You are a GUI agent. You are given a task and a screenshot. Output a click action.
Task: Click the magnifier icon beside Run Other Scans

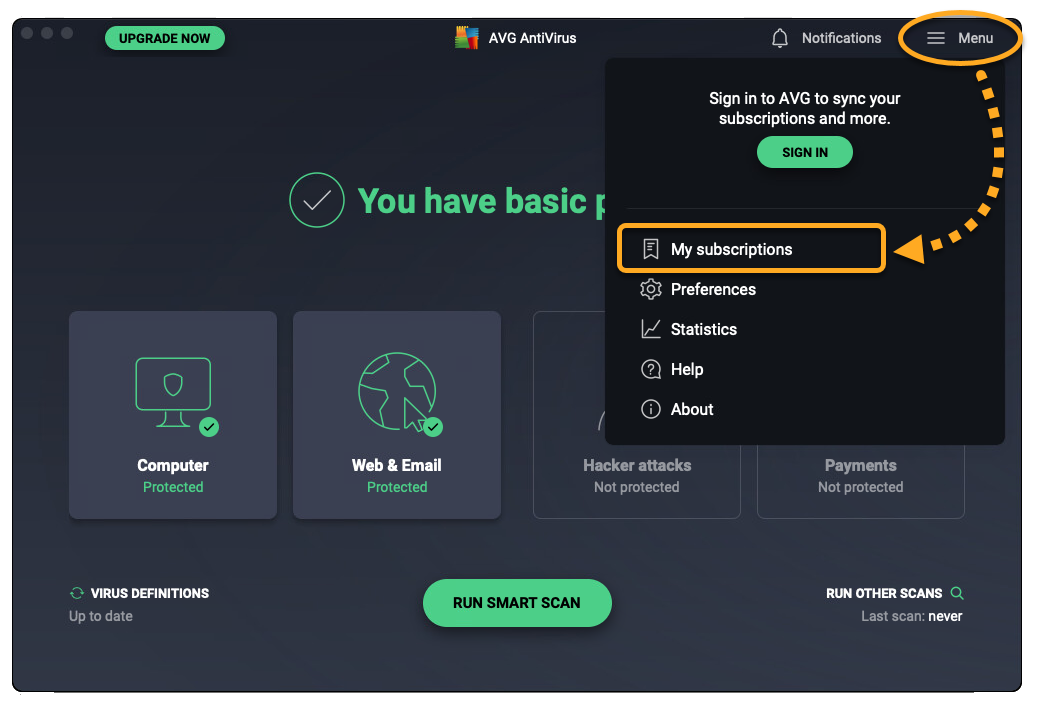click(957, 593)
